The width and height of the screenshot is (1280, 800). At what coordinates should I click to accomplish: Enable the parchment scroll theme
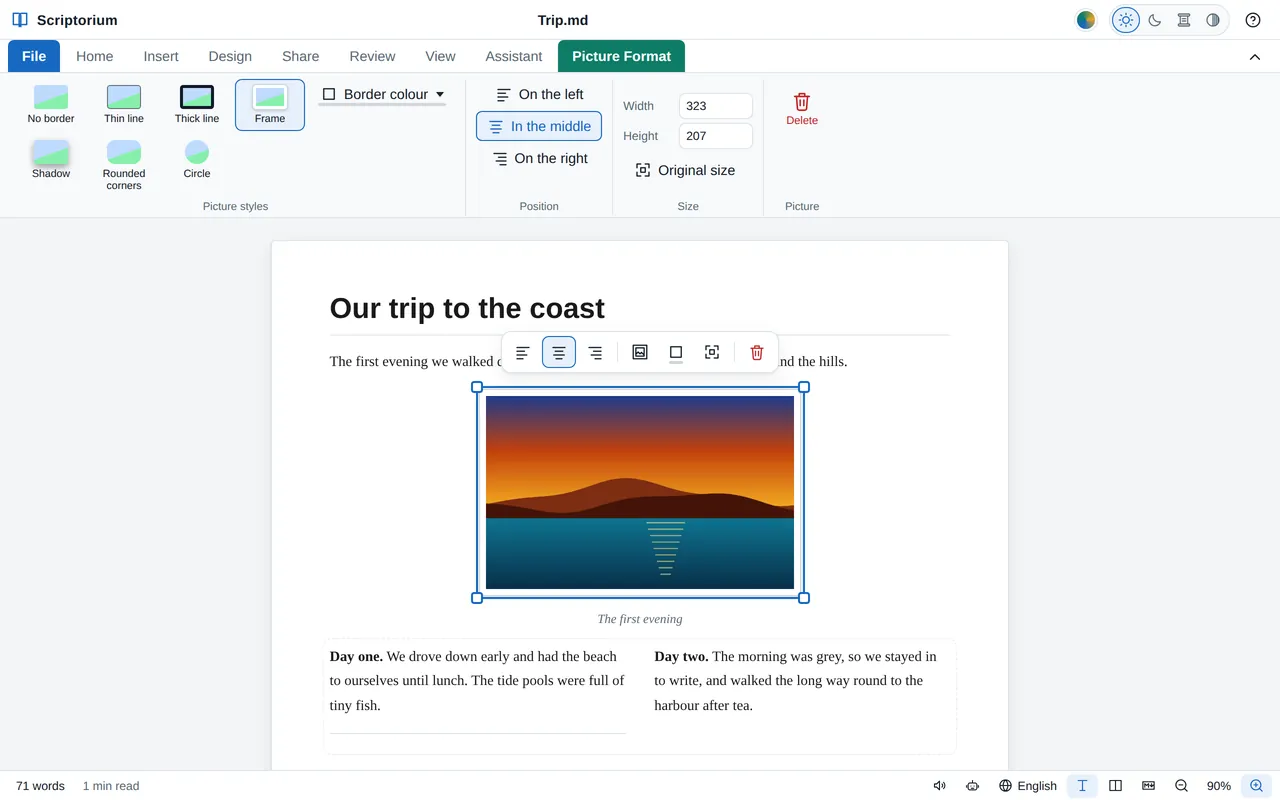pos(1184,20)
